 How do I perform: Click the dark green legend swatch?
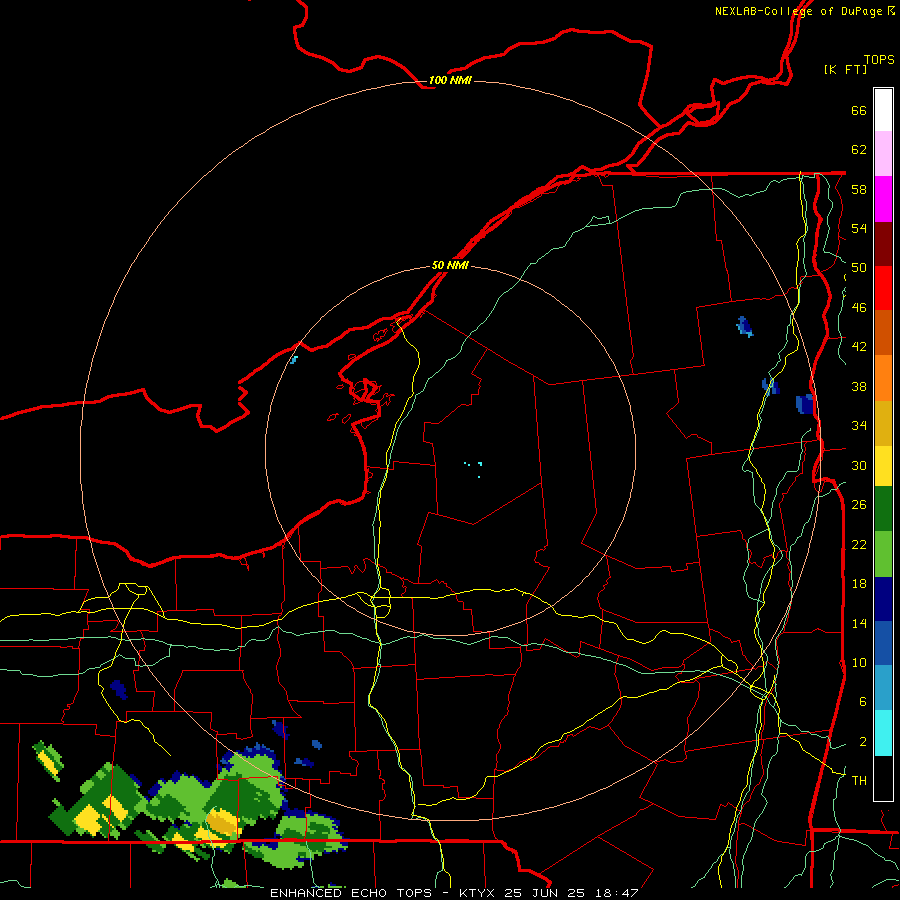(883, 509)
